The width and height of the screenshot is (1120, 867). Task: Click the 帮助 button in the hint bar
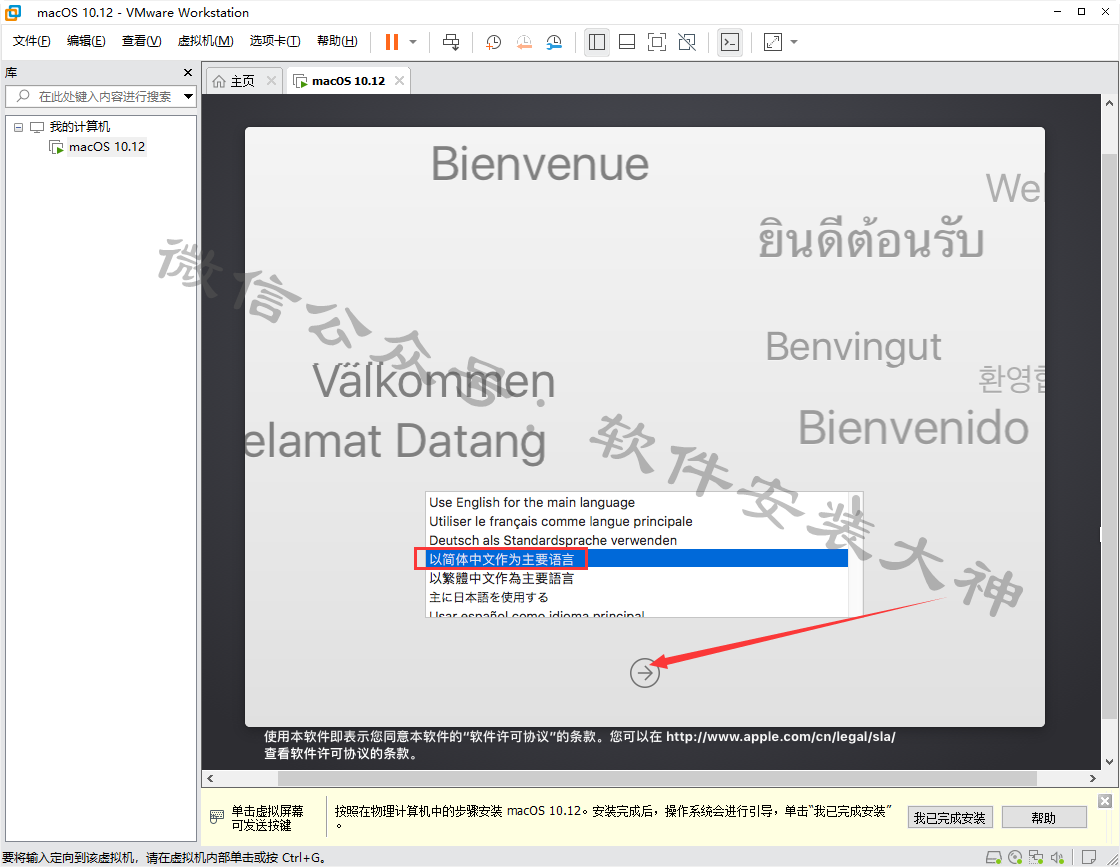coord(1044,817)
